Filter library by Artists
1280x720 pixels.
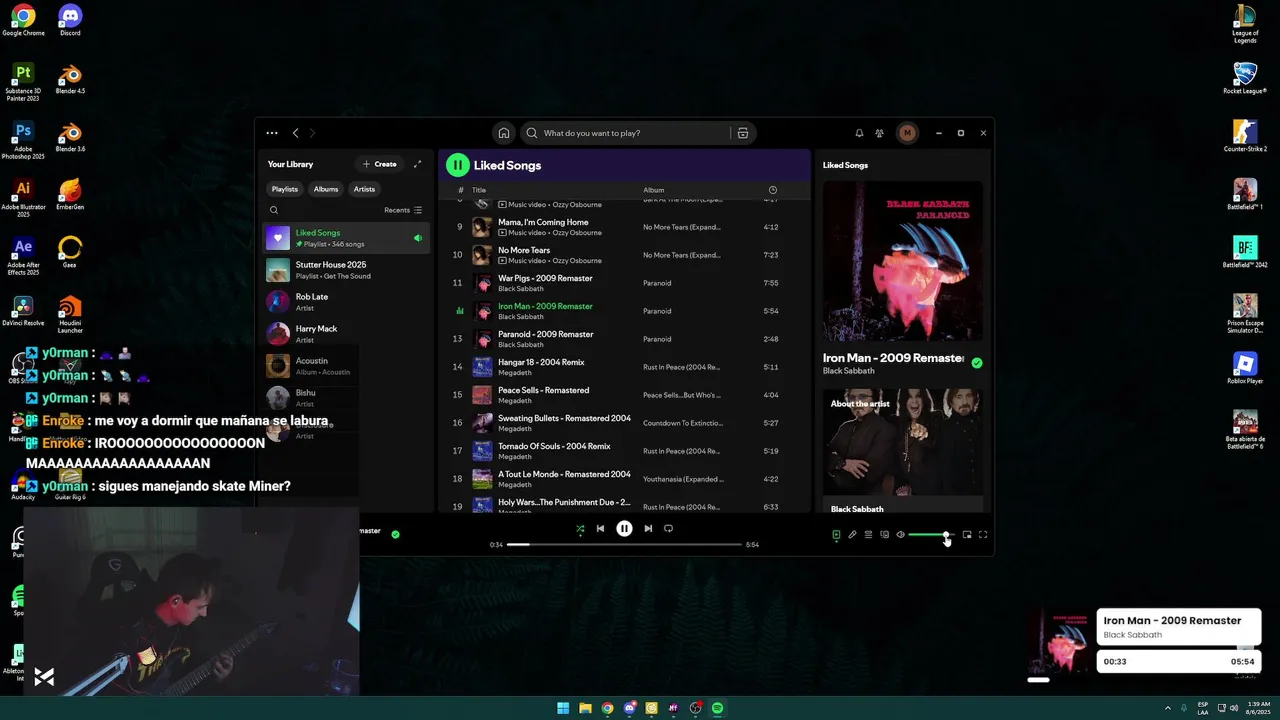pos(364,189)
